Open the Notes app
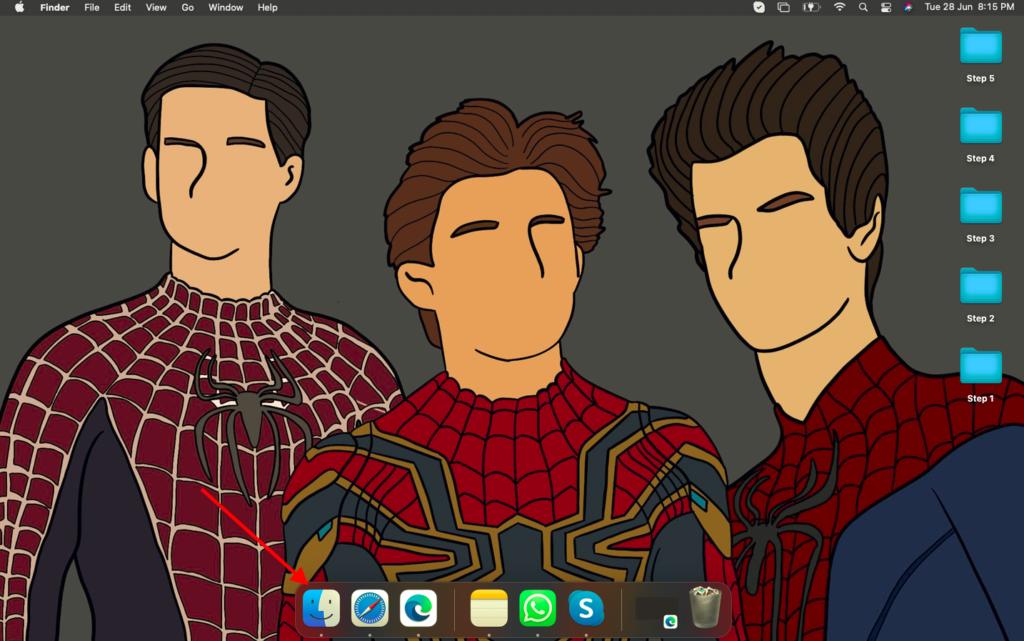Viewport: 1024px width, 641px height. [489, 608]
